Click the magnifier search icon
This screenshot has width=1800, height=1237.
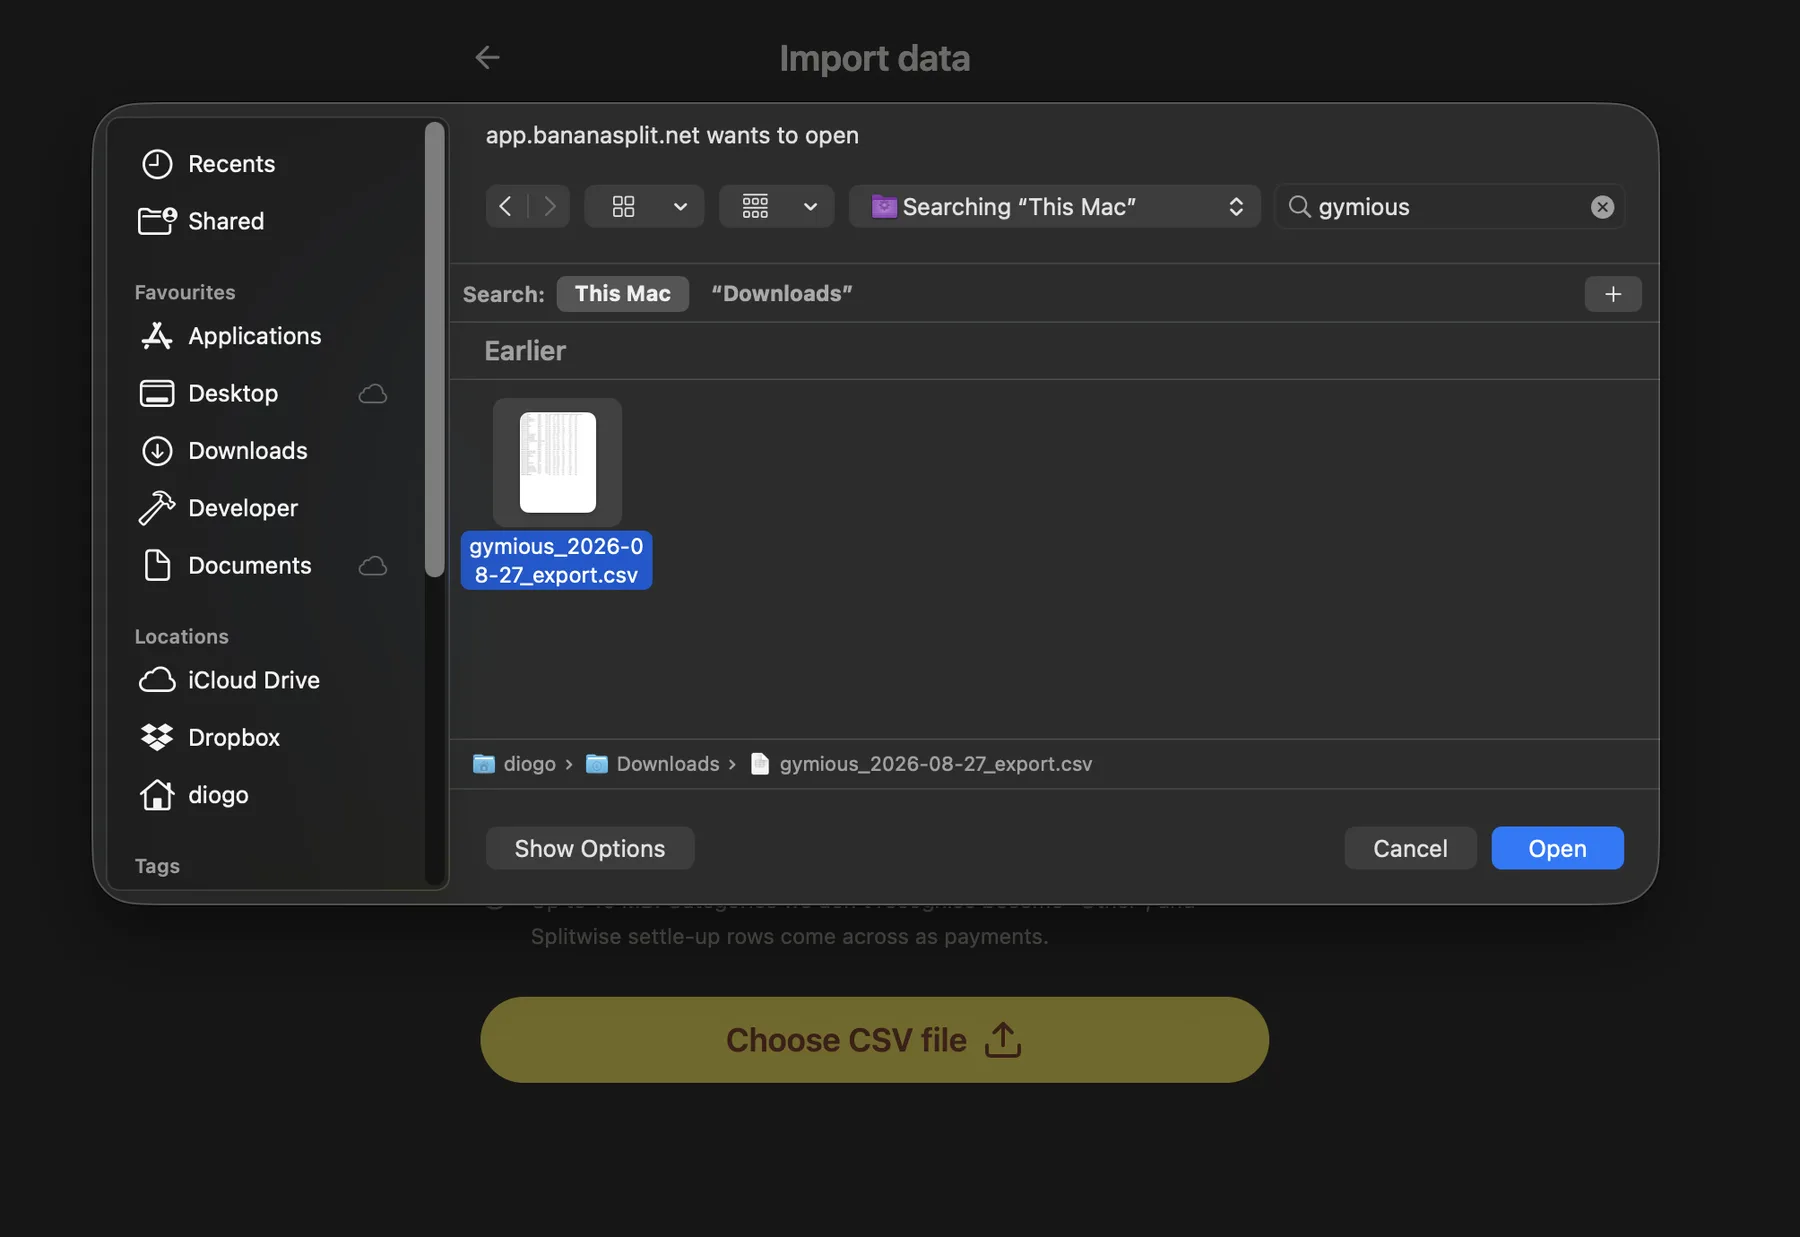[1299, 207]
